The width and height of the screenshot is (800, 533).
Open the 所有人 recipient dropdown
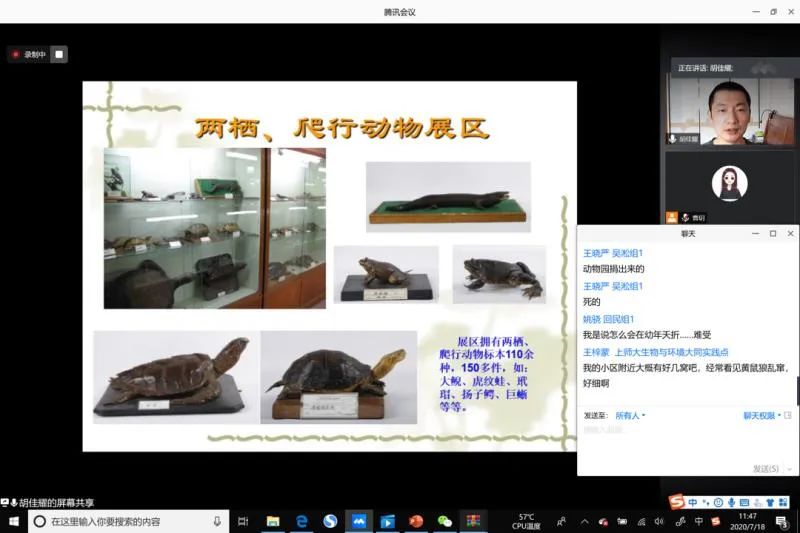[630, 415]
